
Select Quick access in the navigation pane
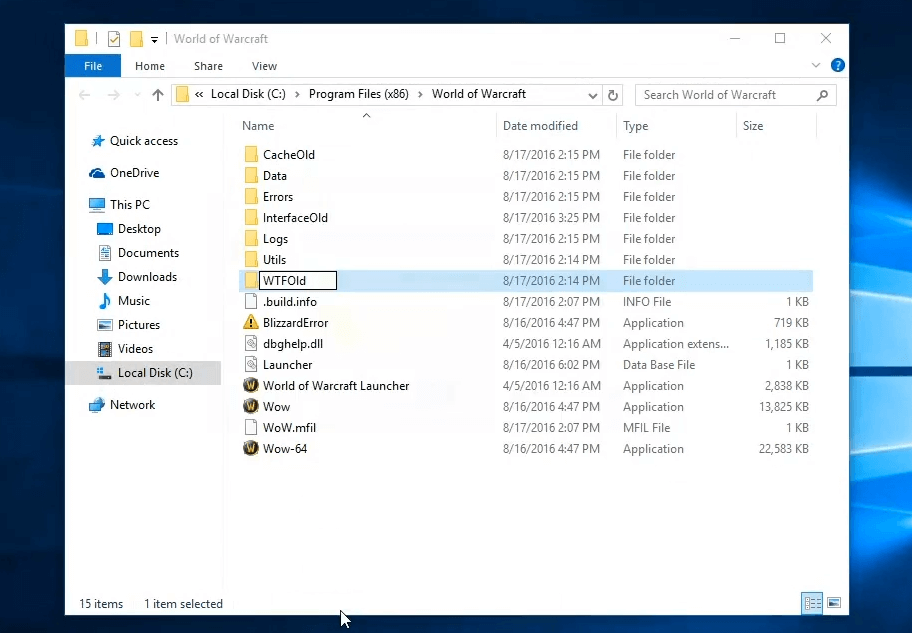135,141
